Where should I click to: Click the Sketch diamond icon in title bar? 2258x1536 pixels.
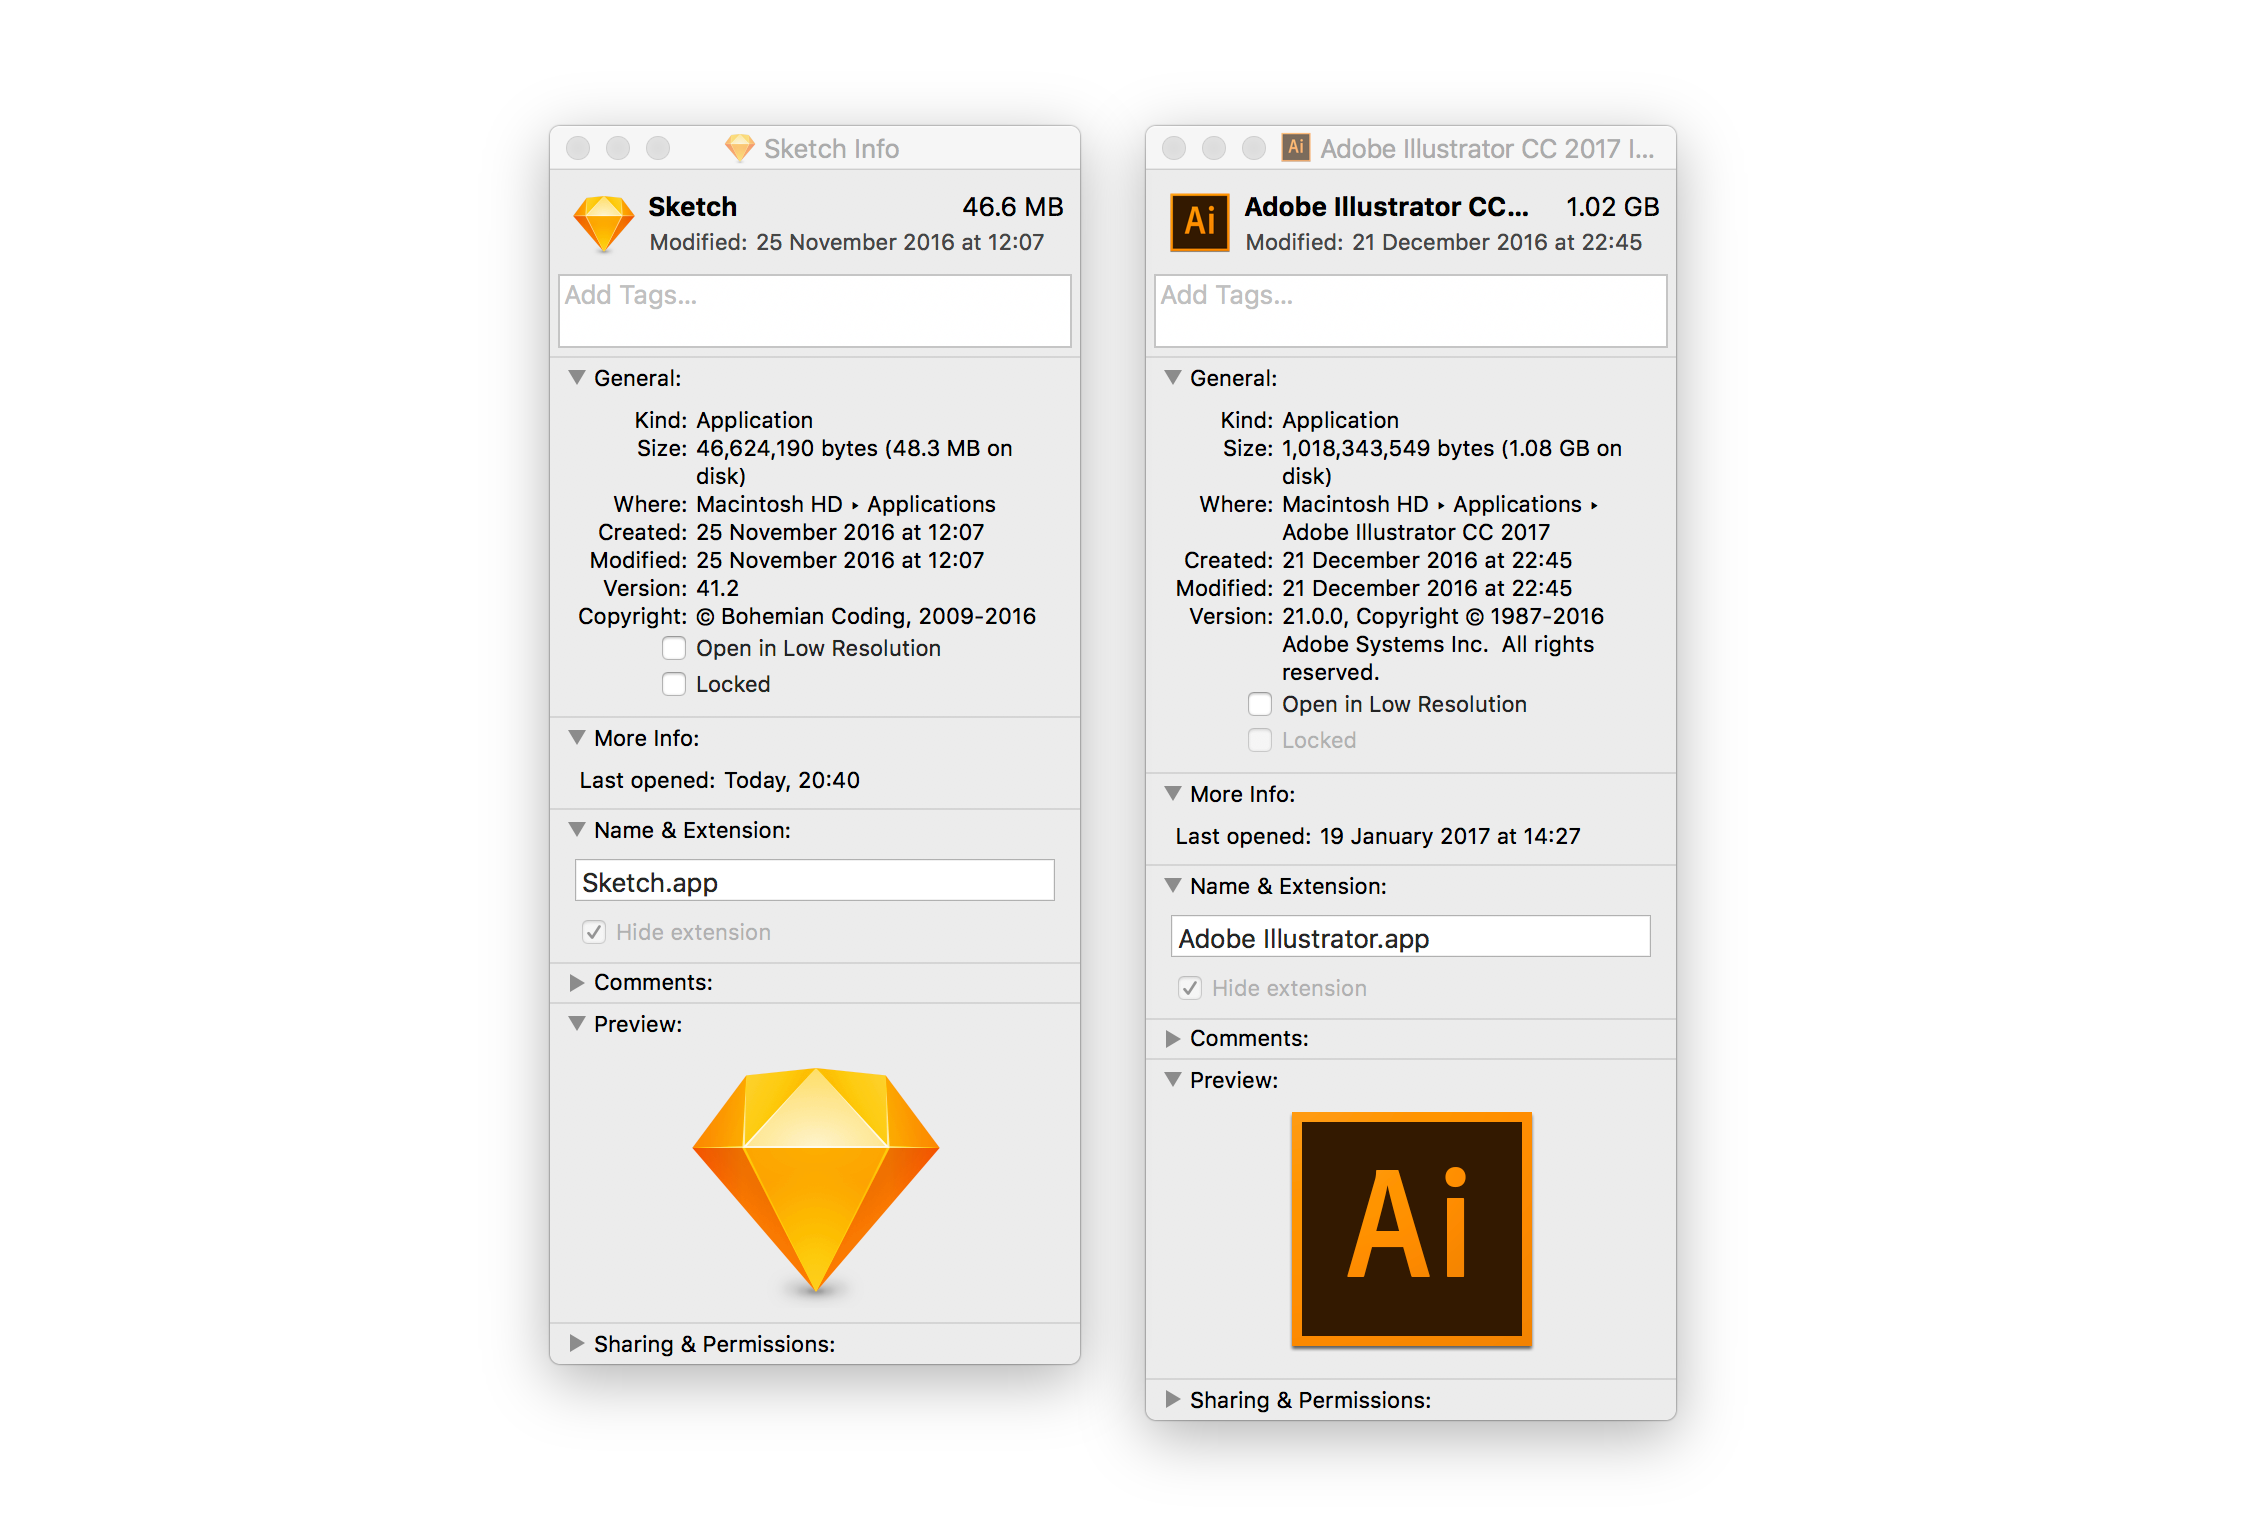739,148
